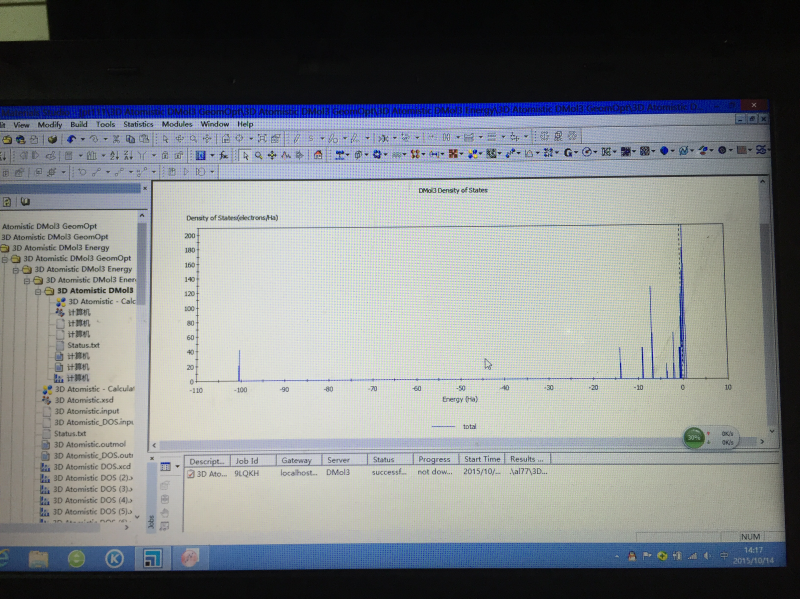
Task: Click the Gateway column header
Action: click(298, 460)
